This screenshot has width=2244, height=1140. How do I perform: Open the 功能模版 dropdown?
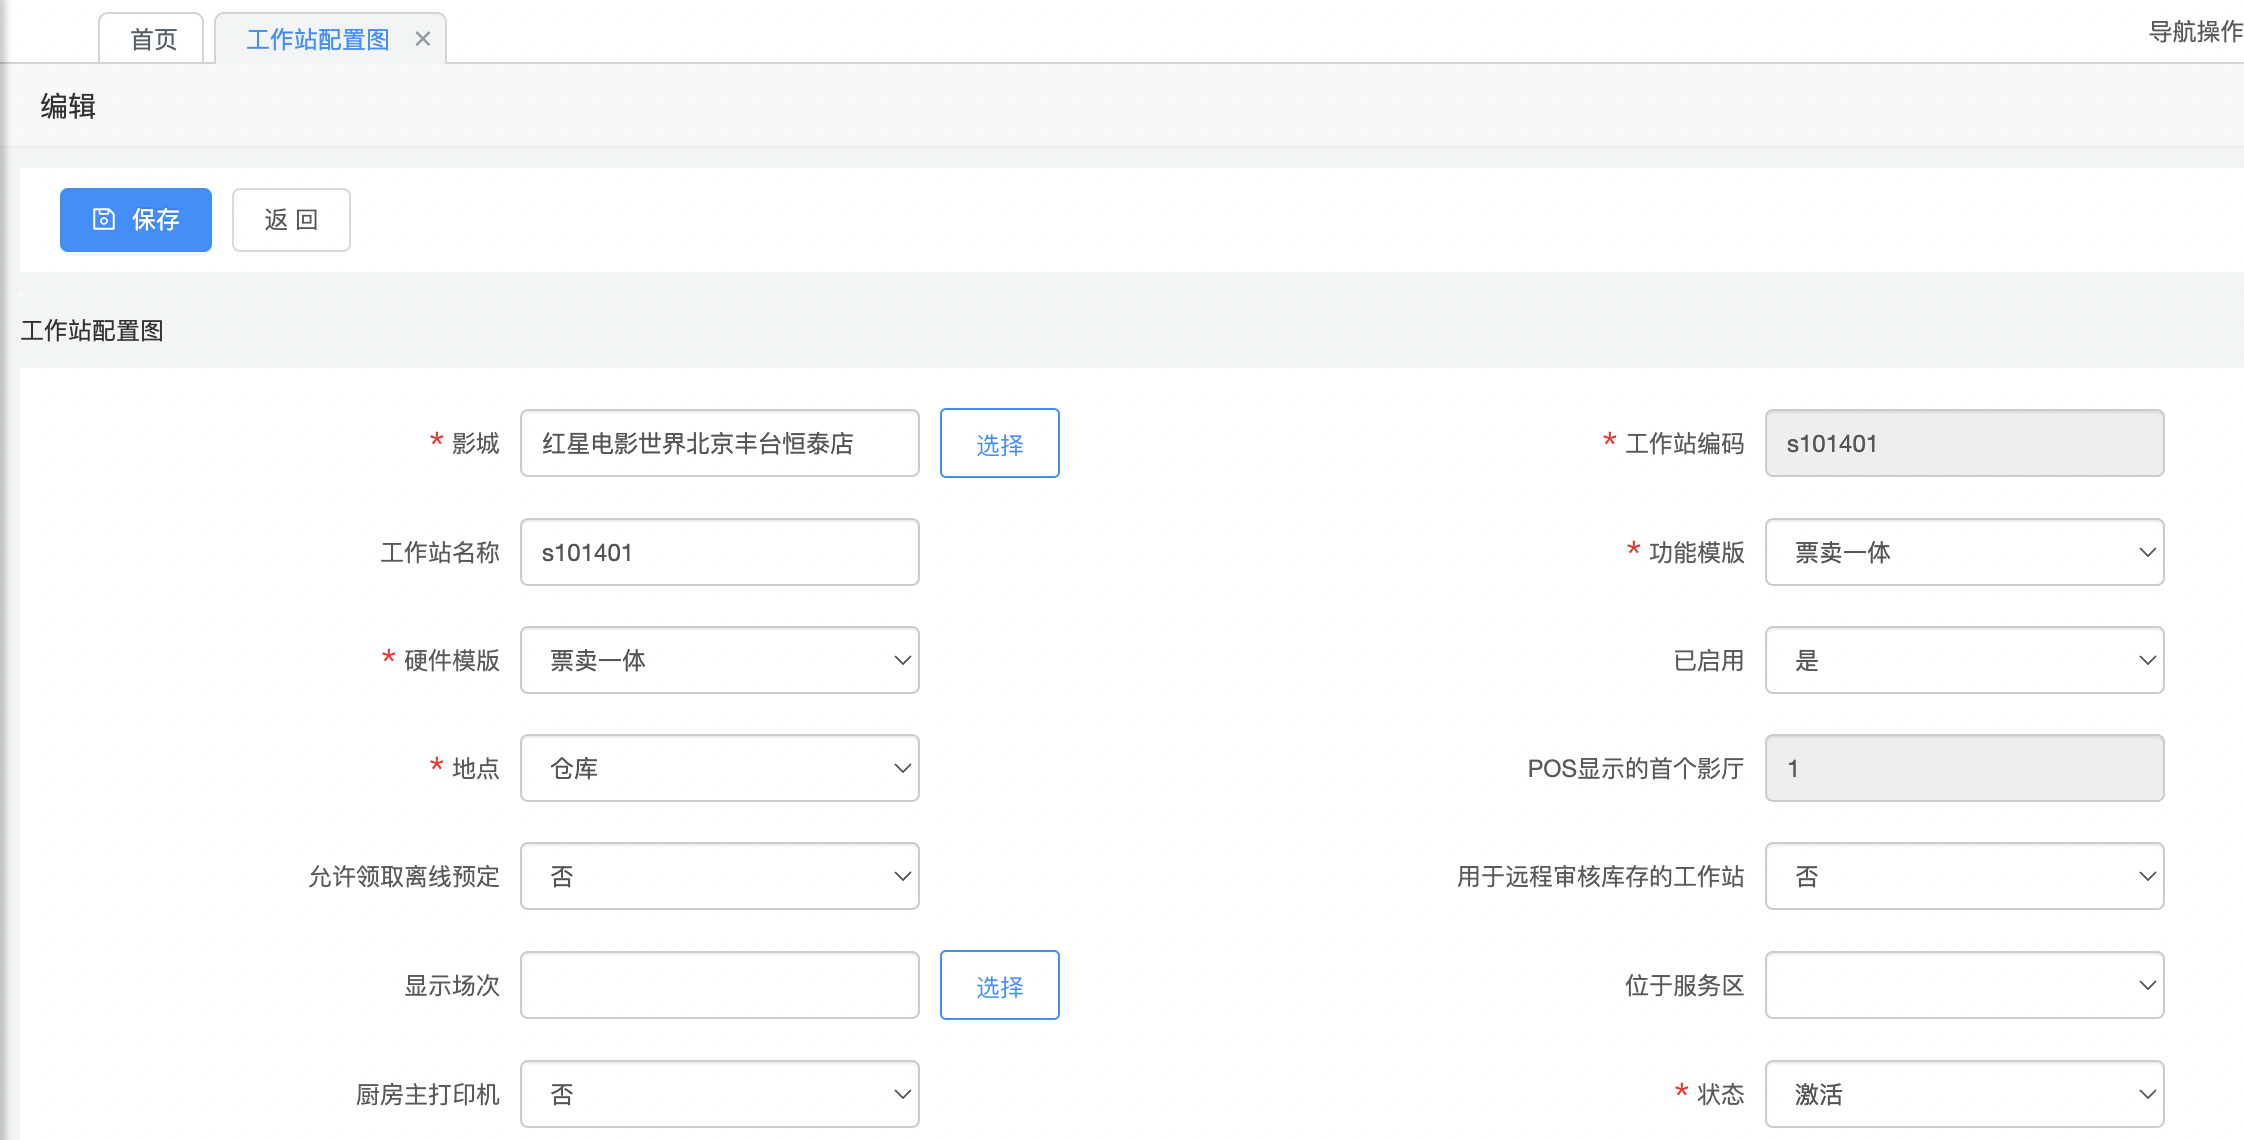(1965, 552)
